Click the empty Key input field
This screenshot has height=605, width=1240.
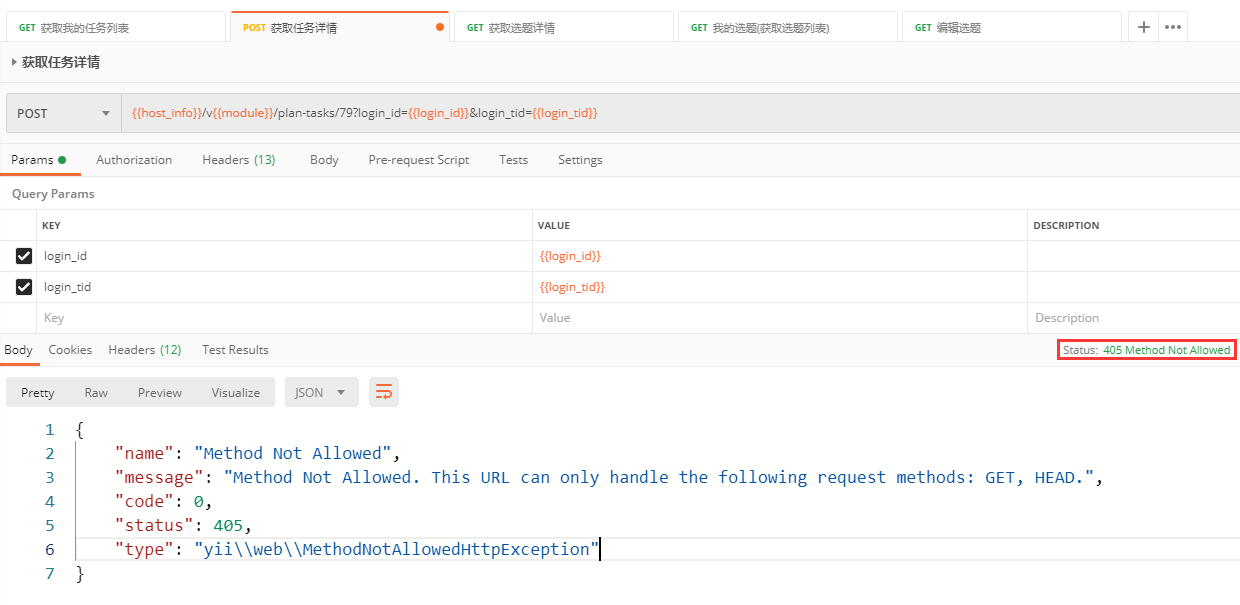pos(284,318)
